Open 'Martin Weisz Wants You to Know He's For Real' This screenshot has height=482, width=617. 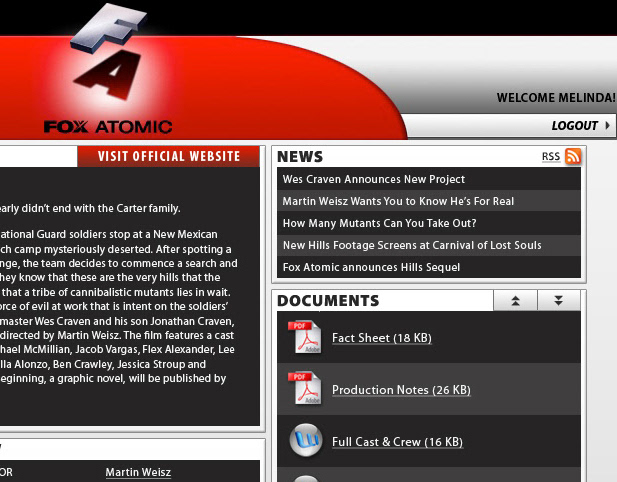click(429, 201)
